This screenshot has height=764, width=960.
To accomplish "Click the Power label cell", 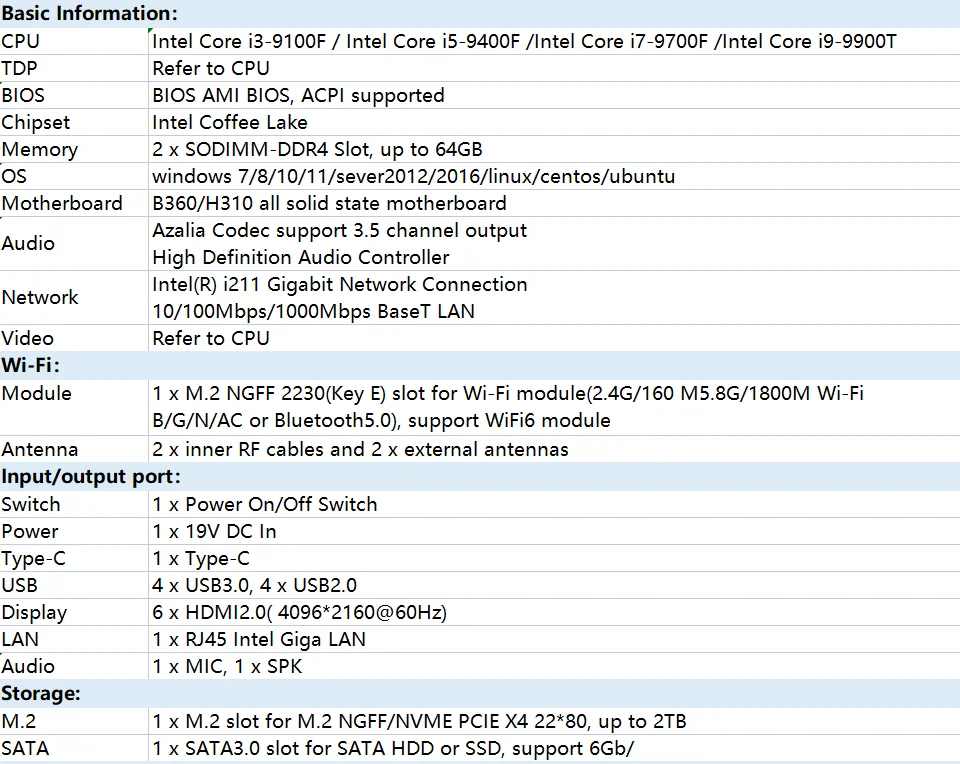I will 73,531.
